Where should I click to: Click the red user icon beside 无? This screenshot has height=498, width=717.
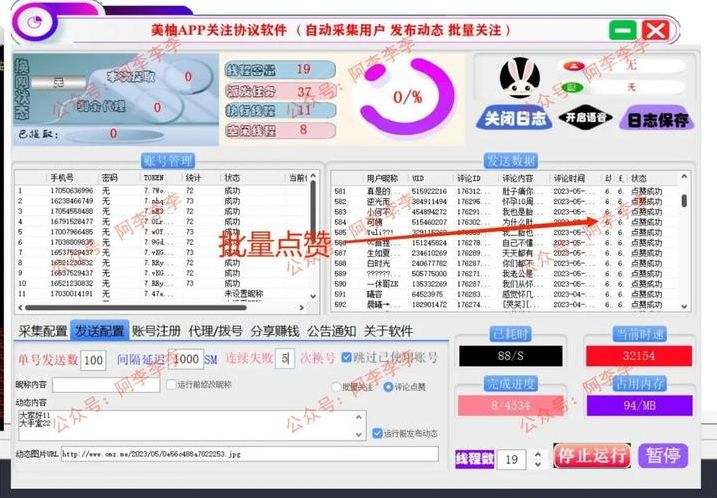[x=573, y=66]
